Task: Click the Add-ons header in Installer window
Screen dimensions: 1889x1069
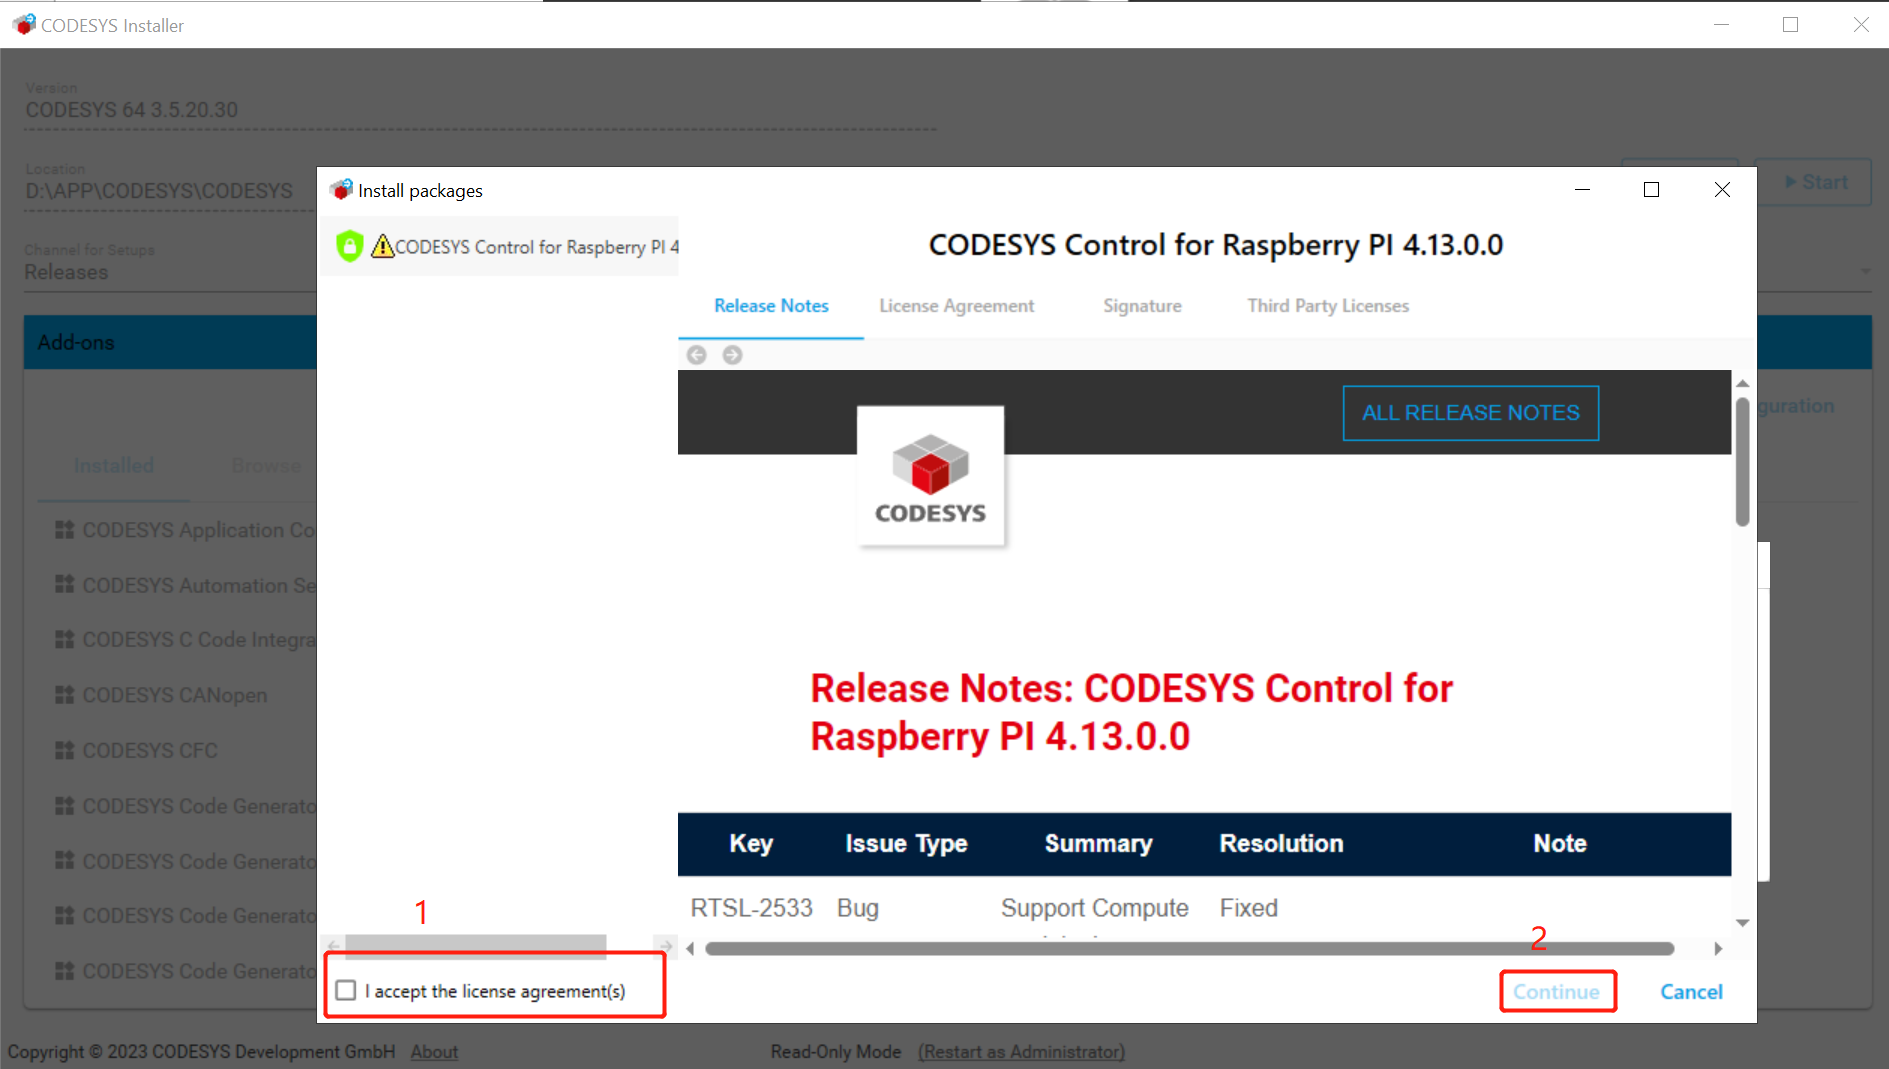Action: coord(76,342)
